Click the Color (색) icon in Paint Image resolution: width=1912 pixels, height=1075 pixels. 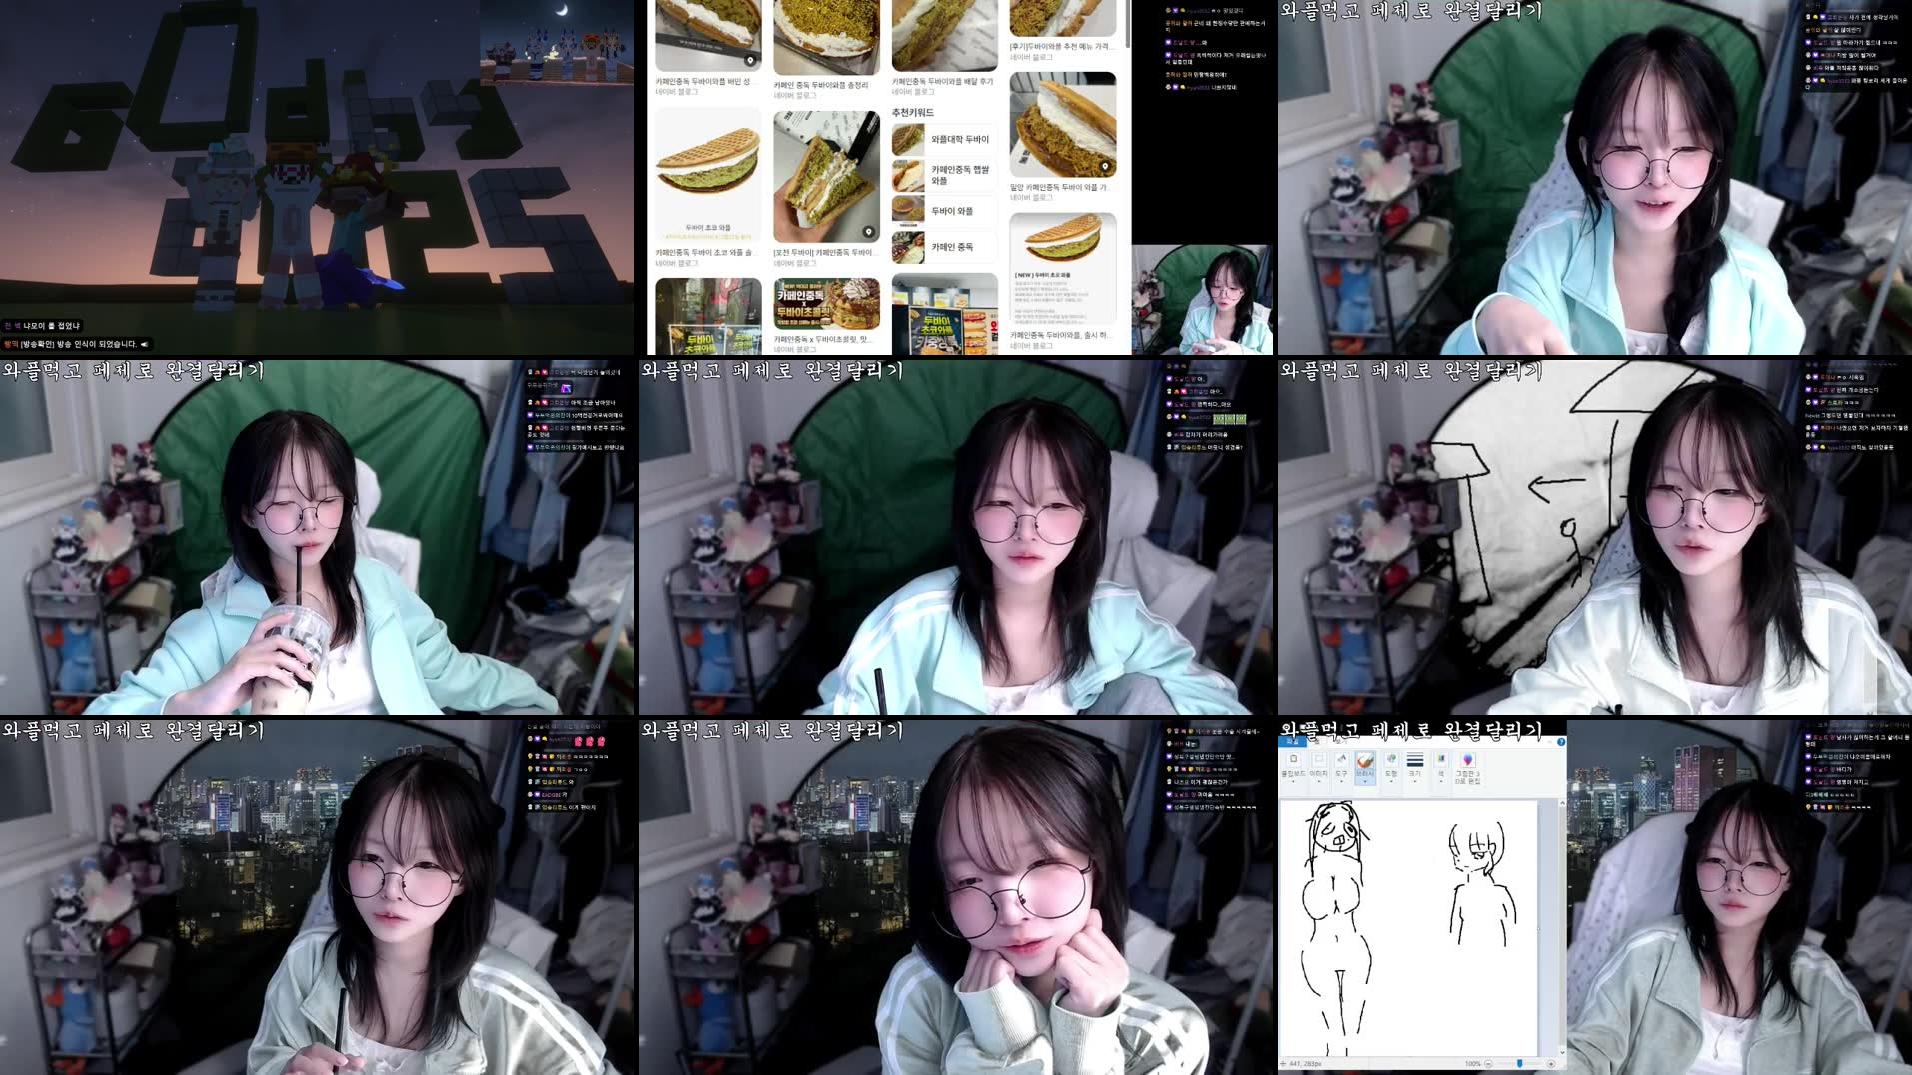coord(1442,758)
